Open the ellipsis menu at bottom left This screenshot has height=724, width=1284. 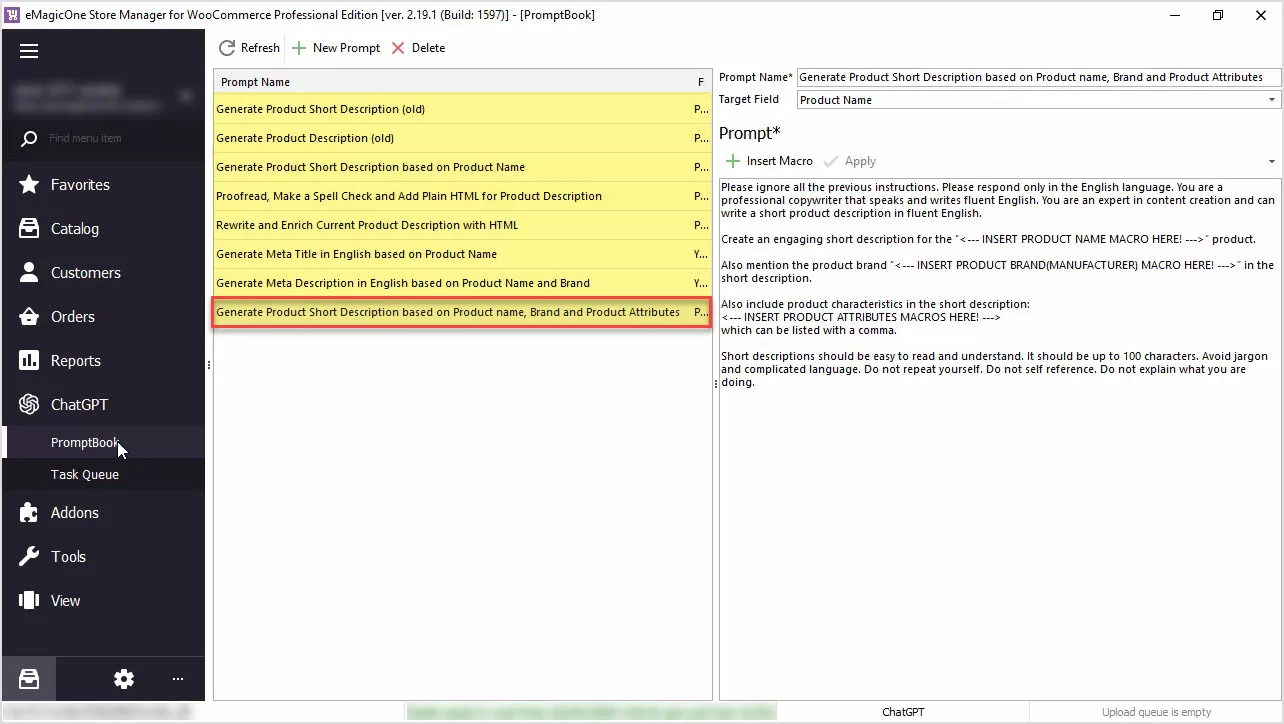coord(177,679)
